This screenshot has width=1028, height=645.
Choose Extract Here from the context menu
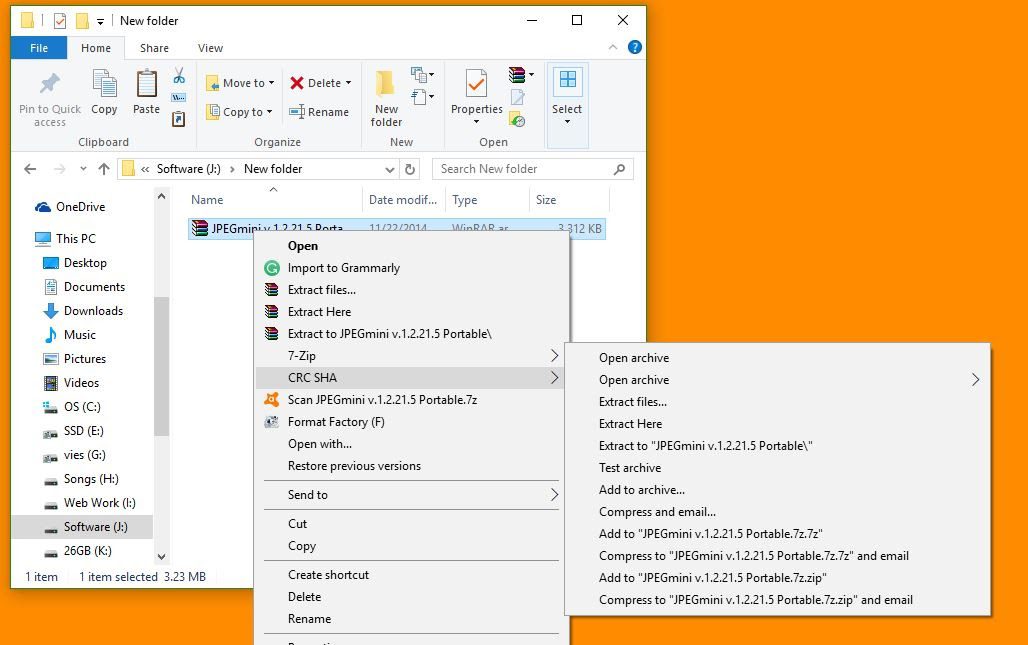coord(319,312)
